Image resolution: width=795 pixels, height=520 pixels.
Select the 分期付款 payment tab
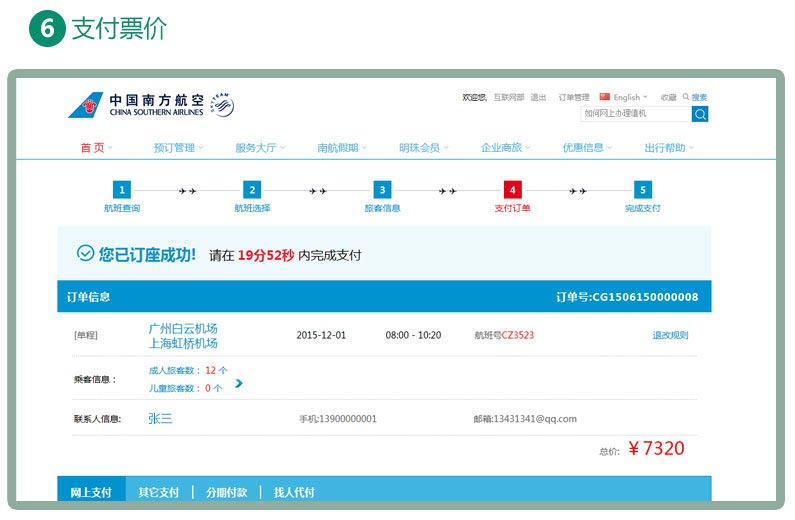(226, 492)
